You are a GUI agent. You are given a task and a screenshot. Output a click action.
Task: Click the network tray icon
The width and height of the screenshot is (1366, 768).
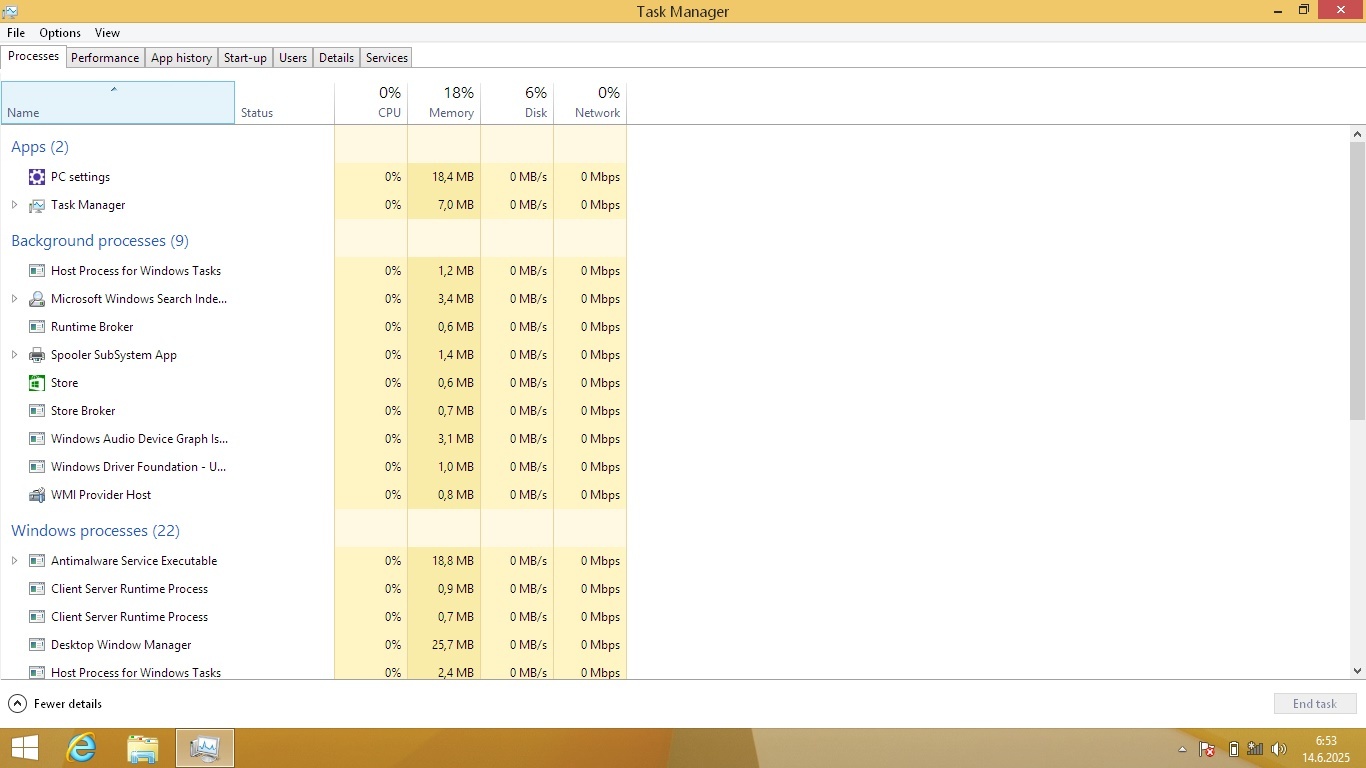(x=1255, y=749)
